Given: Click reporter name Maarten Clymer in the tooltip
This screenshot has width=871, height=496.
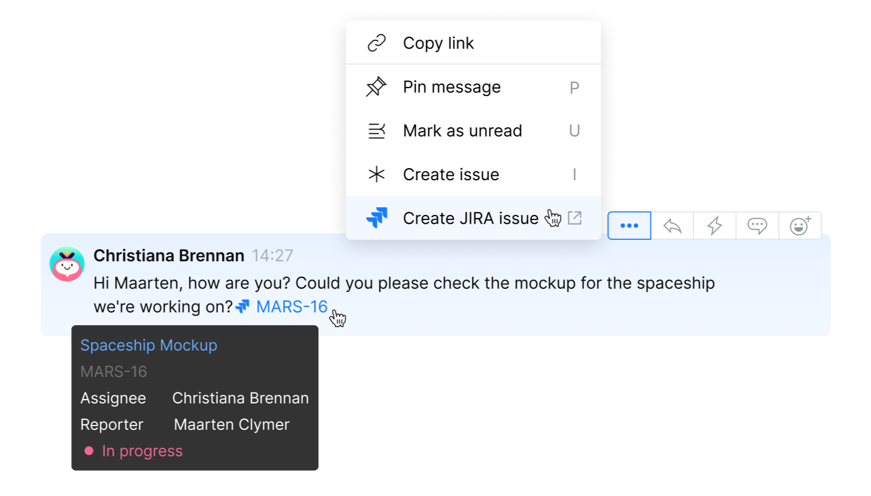Looking at the screenshot, I should coord(231,424).
